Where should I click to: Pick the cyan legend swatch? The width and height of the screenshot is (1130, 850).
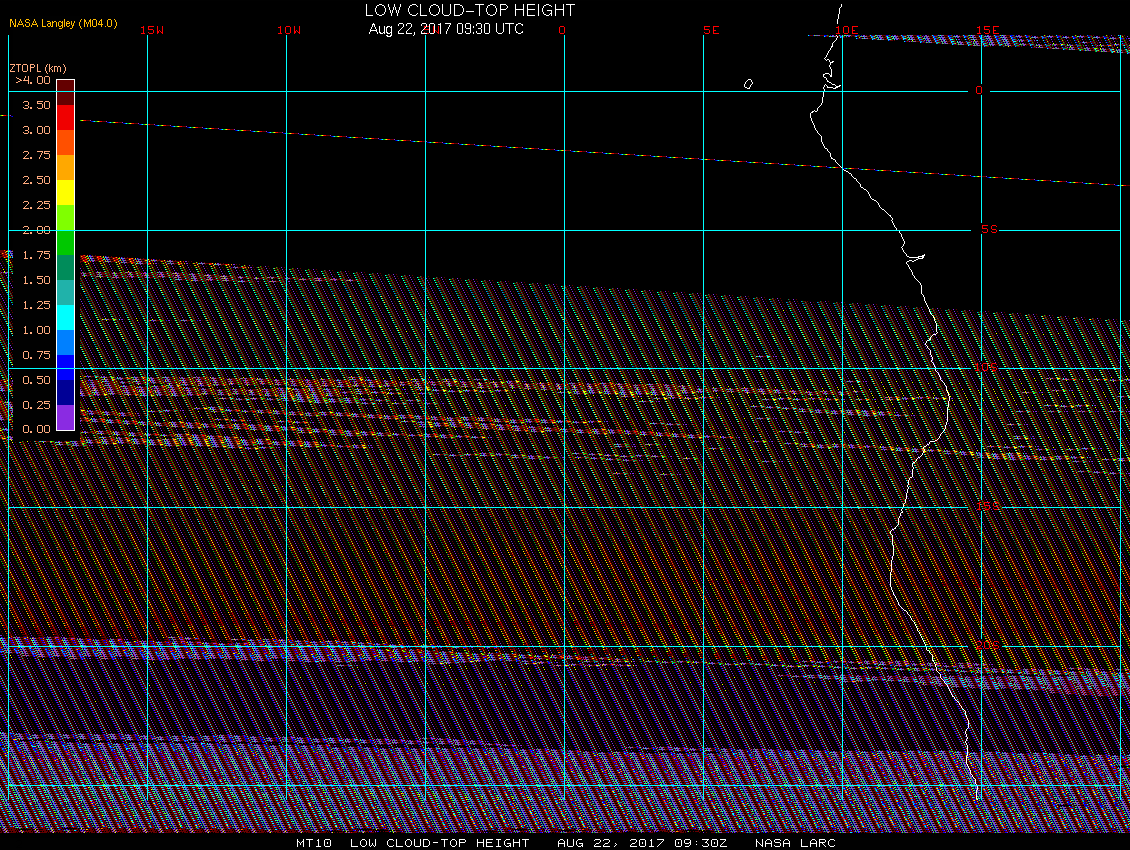point(66,317)
